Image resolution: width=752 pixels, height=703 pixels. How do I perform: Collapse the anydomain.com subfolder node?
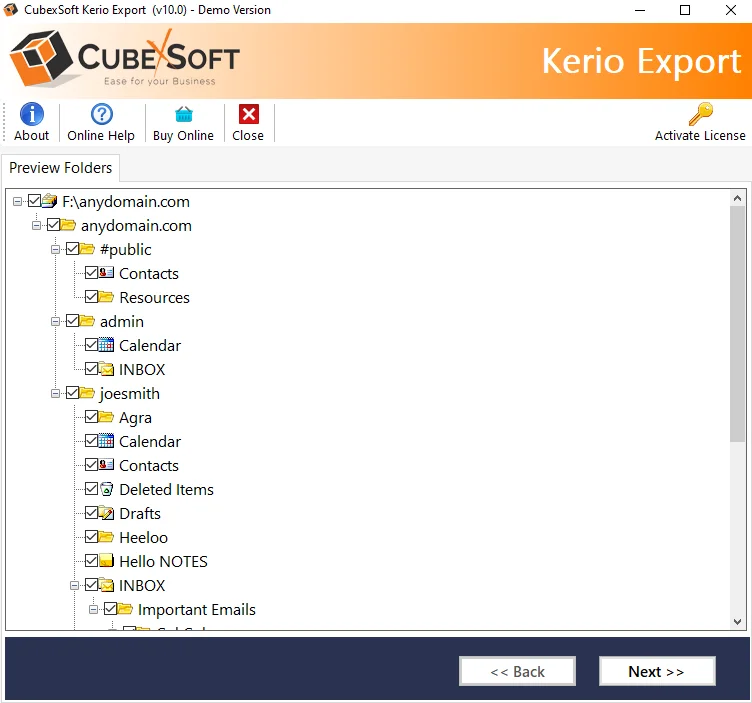point(36,225)
